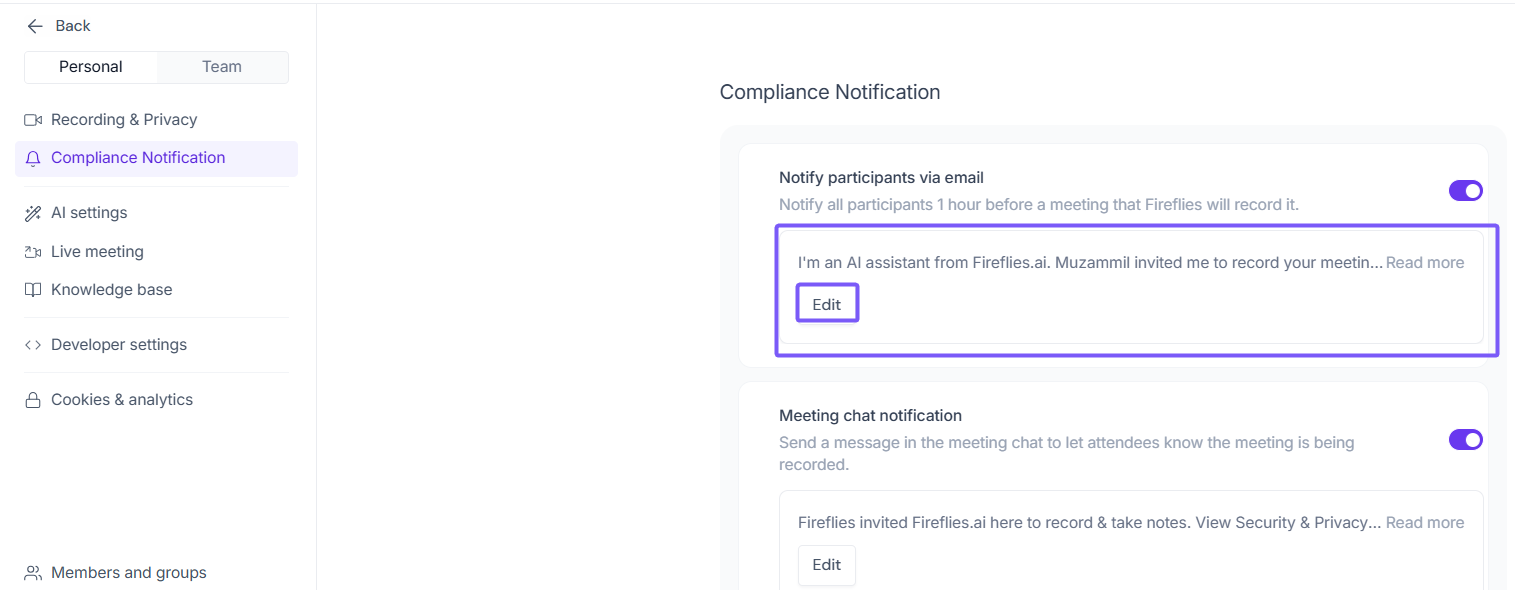The height and width of the screenshot is (590, 1515).
Task: Click the Live meeting camera icon
Action: [x=33, y=252]
